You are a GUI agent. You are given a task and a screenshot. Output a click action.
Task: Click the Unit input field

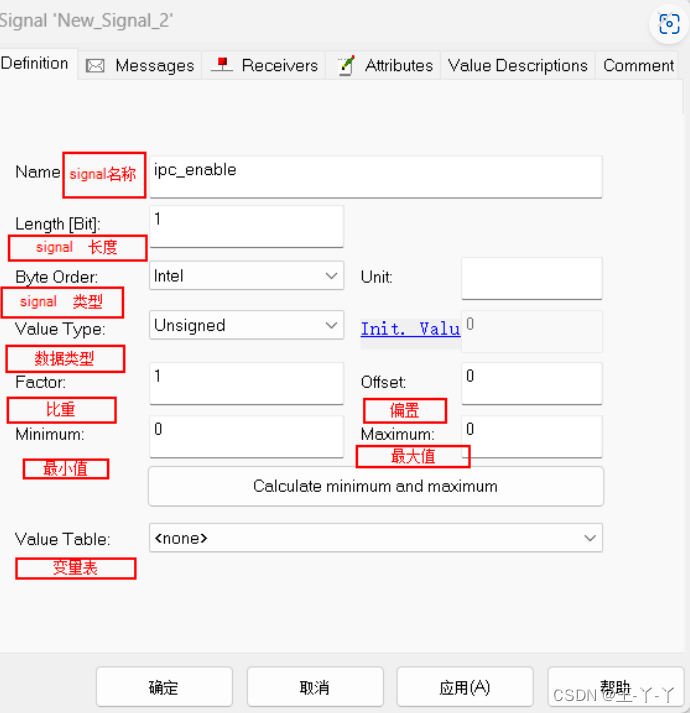532,279
